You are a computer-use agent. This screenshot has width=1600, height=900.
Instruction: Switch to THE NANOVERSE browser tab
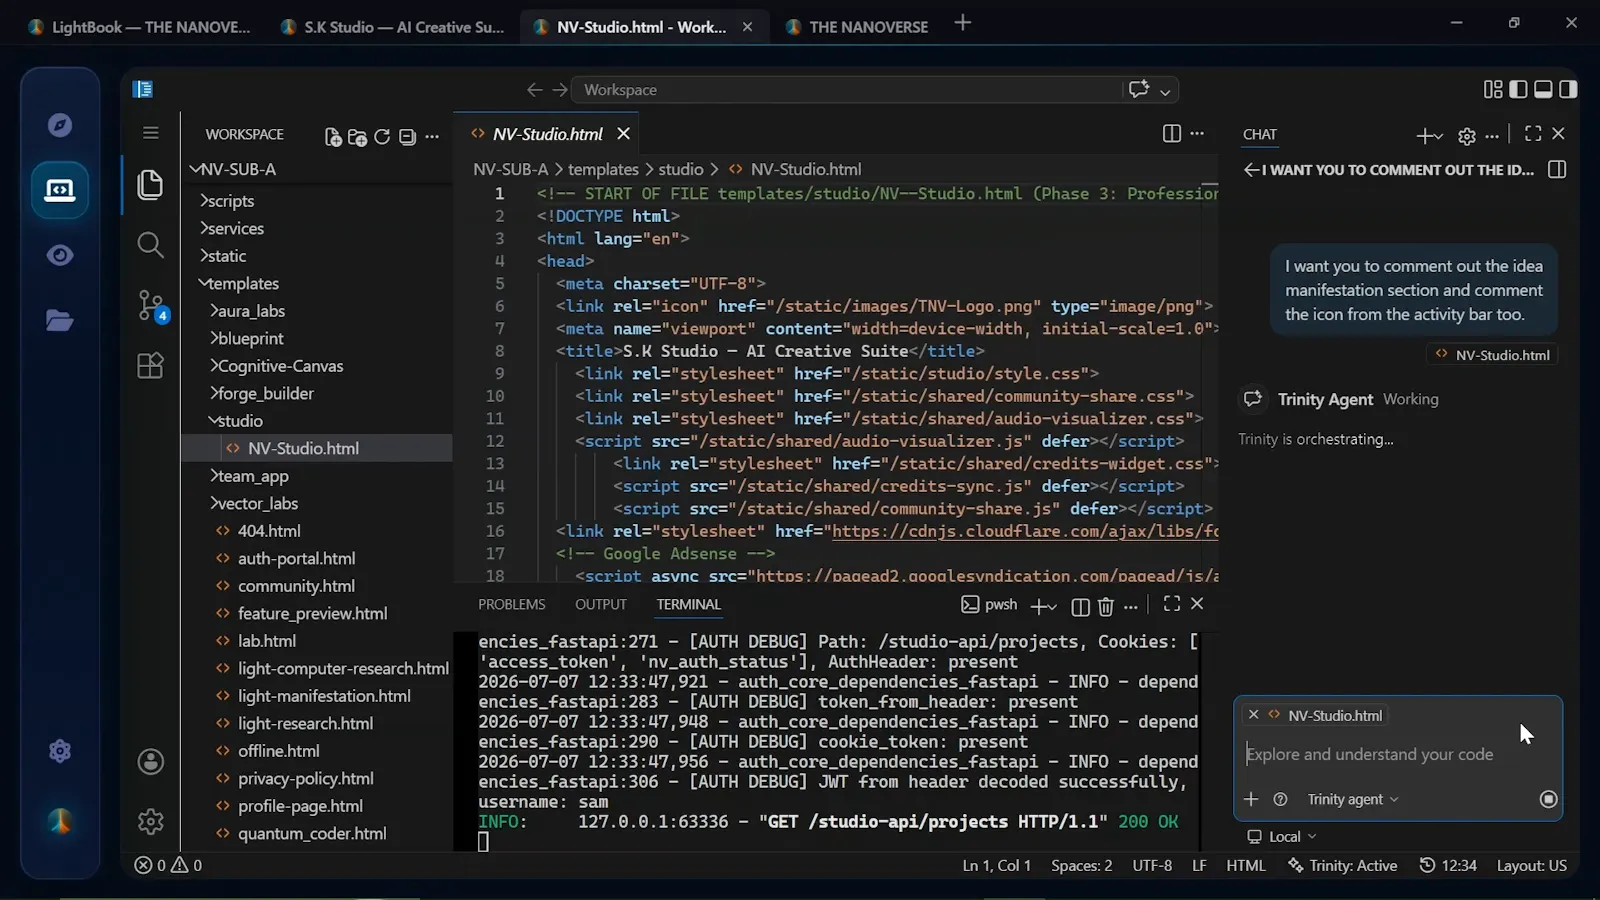click(x=858, y=27)
